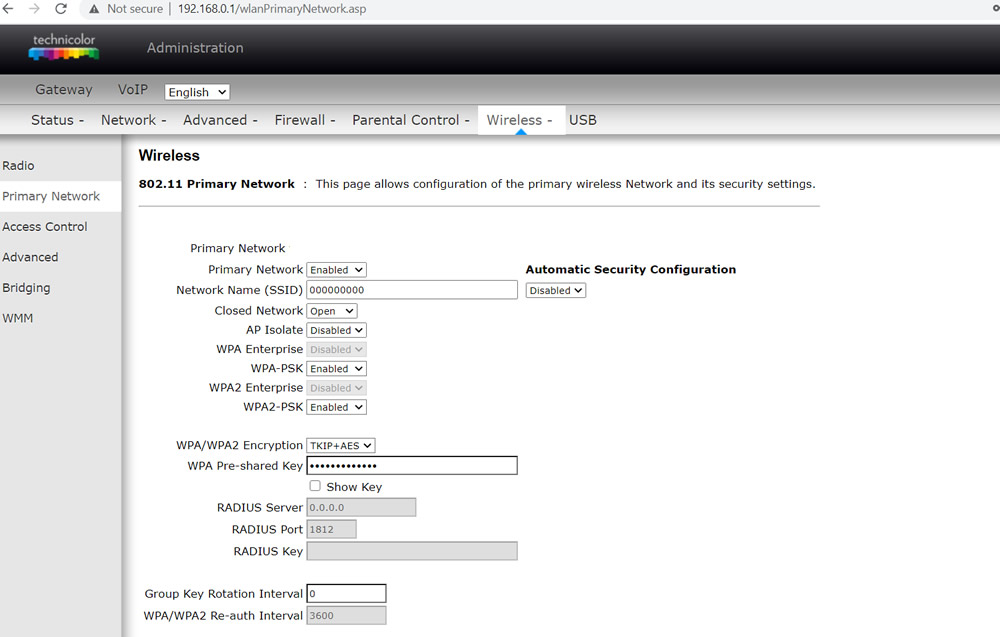Open the Radio sidebar page
Screen dimensions: 1000x637
(18, 166)
